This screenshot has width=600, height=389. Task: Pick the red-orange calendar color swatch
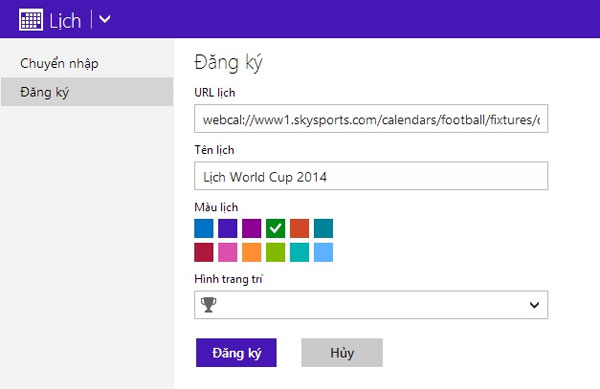pos(300,228)
